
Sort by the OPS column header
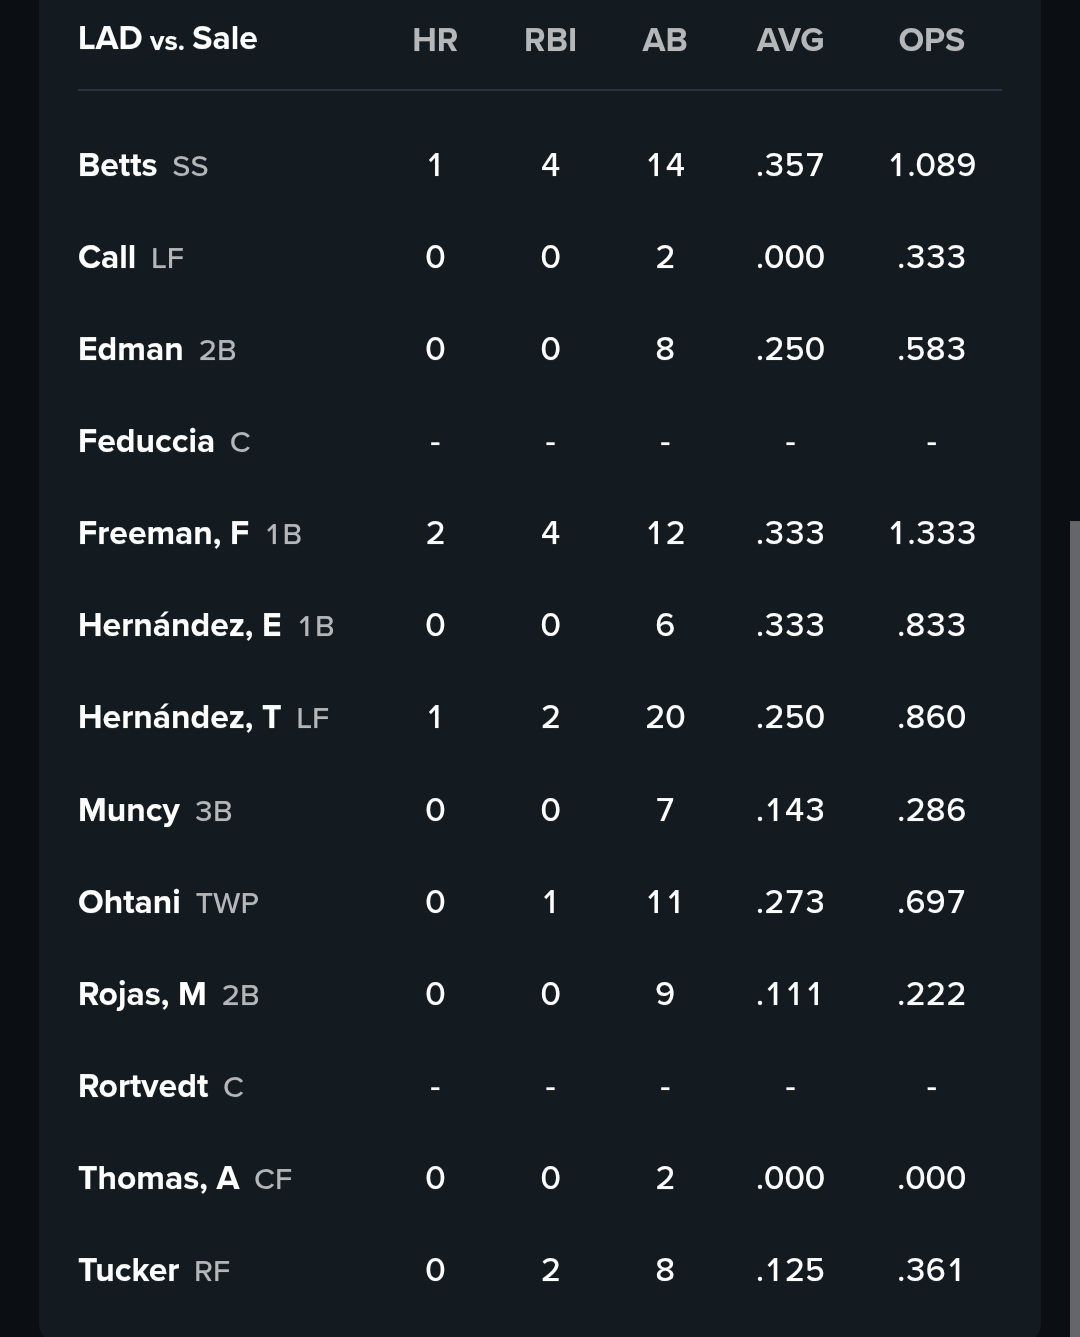point(931,40)
